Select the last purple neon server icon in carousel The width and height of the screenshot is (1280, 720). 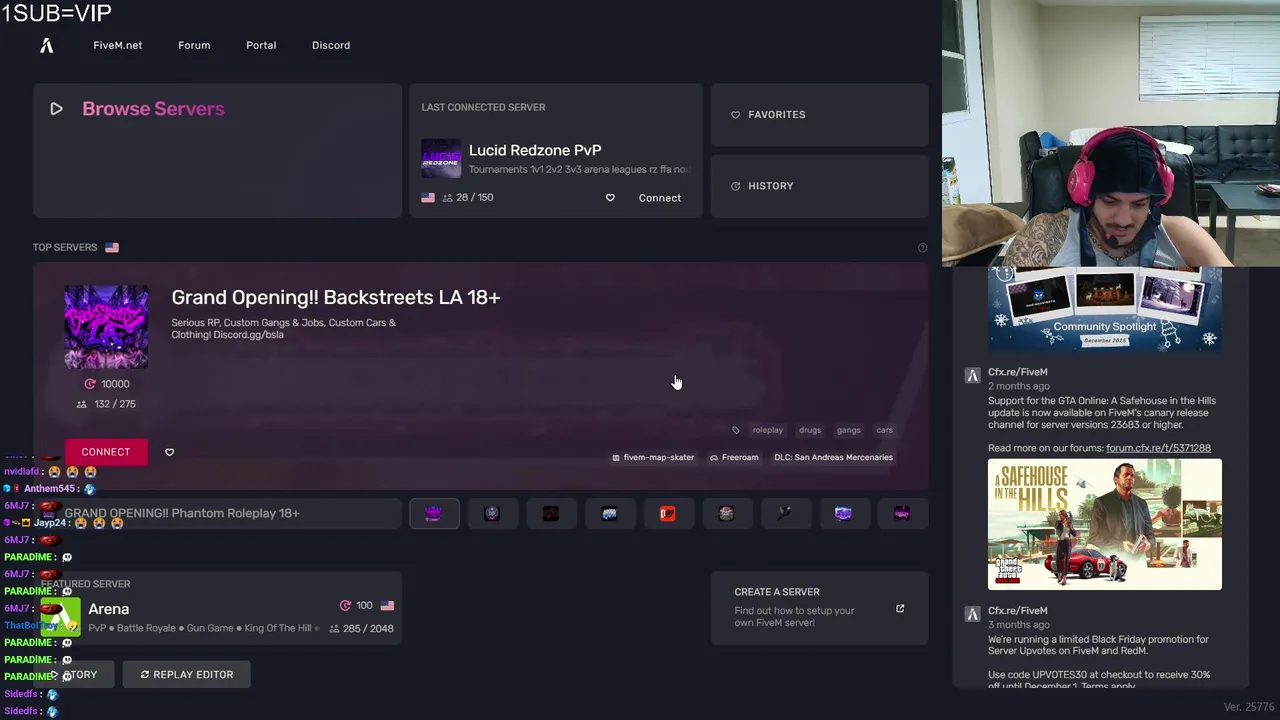point(902,513)
